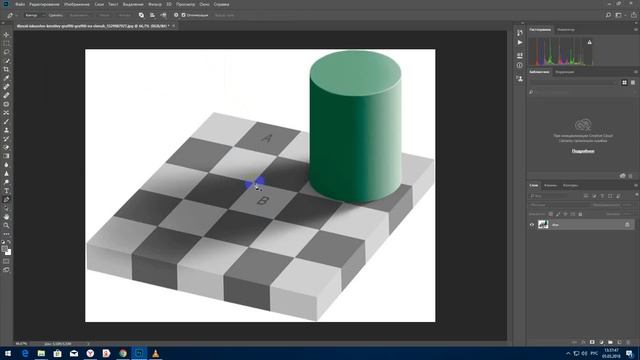Viewport: 640px width, 360px height.
Task: Select the Rectangular Marquee tool
Action: (x=6, y=43)
